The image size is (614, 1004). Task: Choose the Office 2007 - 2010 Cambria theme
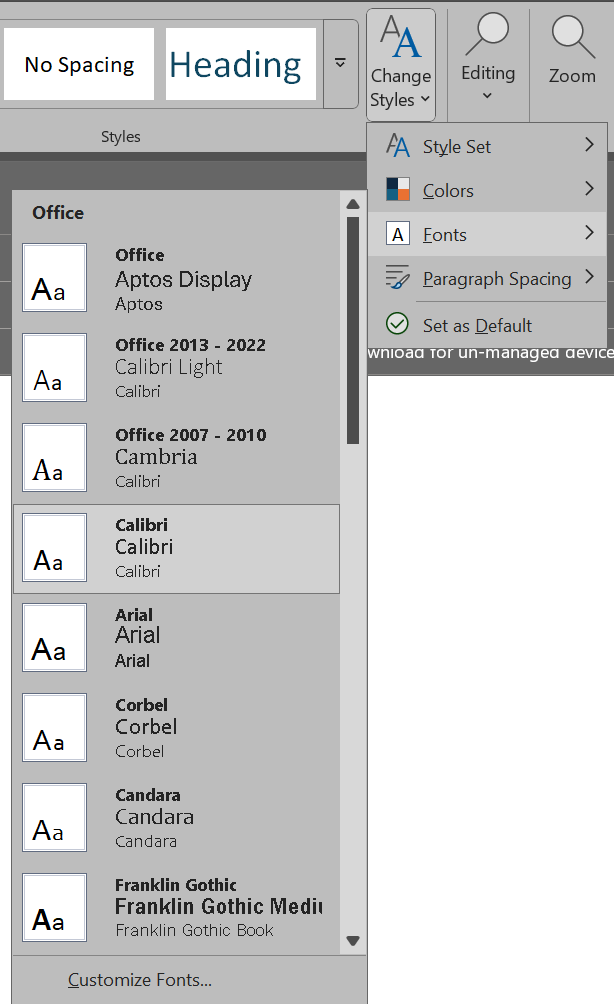coord(176,457)
